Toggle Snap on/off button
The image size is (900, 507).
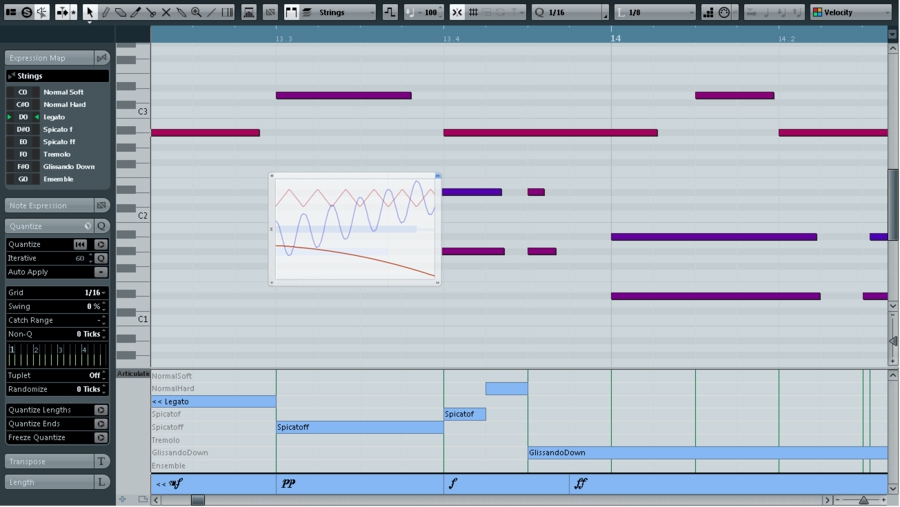point(456,12)
